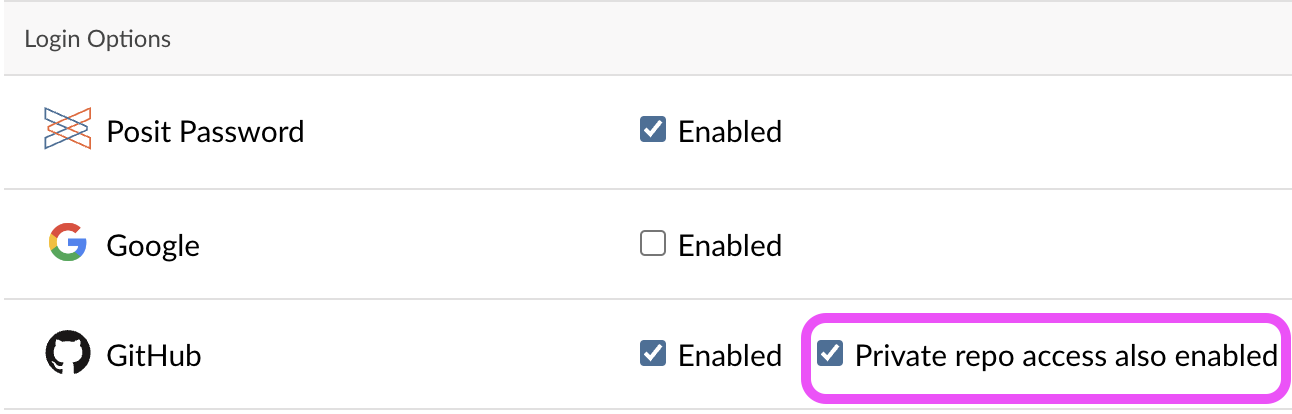Click Enabled label in the Google row
Screen dimensions: 1292x414
pos(730,245)
